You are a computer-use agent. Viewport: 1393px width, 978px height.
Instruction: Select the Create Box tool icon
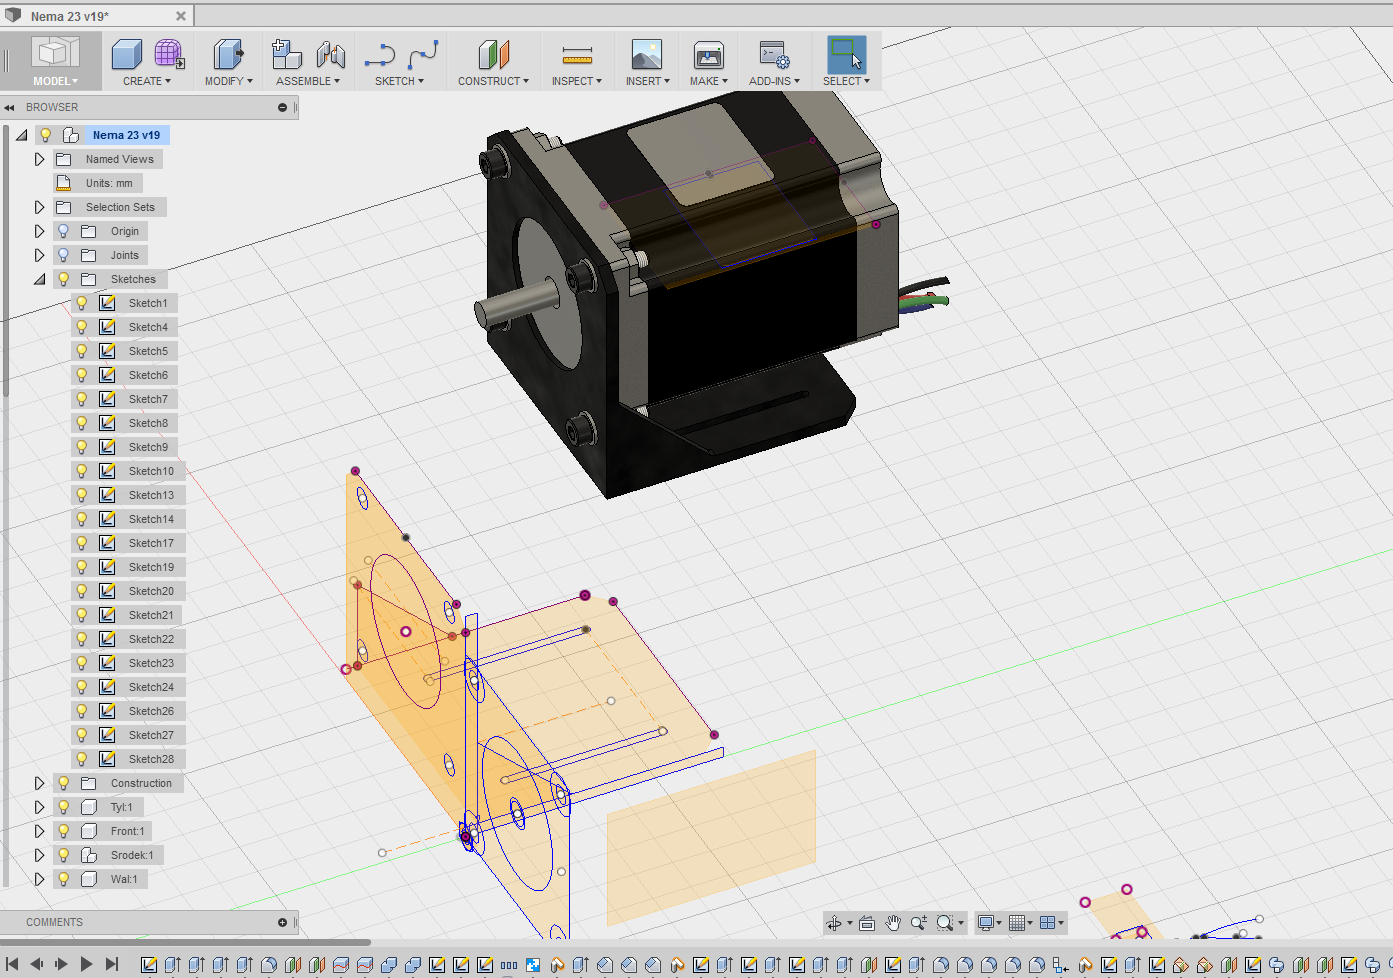127,55
